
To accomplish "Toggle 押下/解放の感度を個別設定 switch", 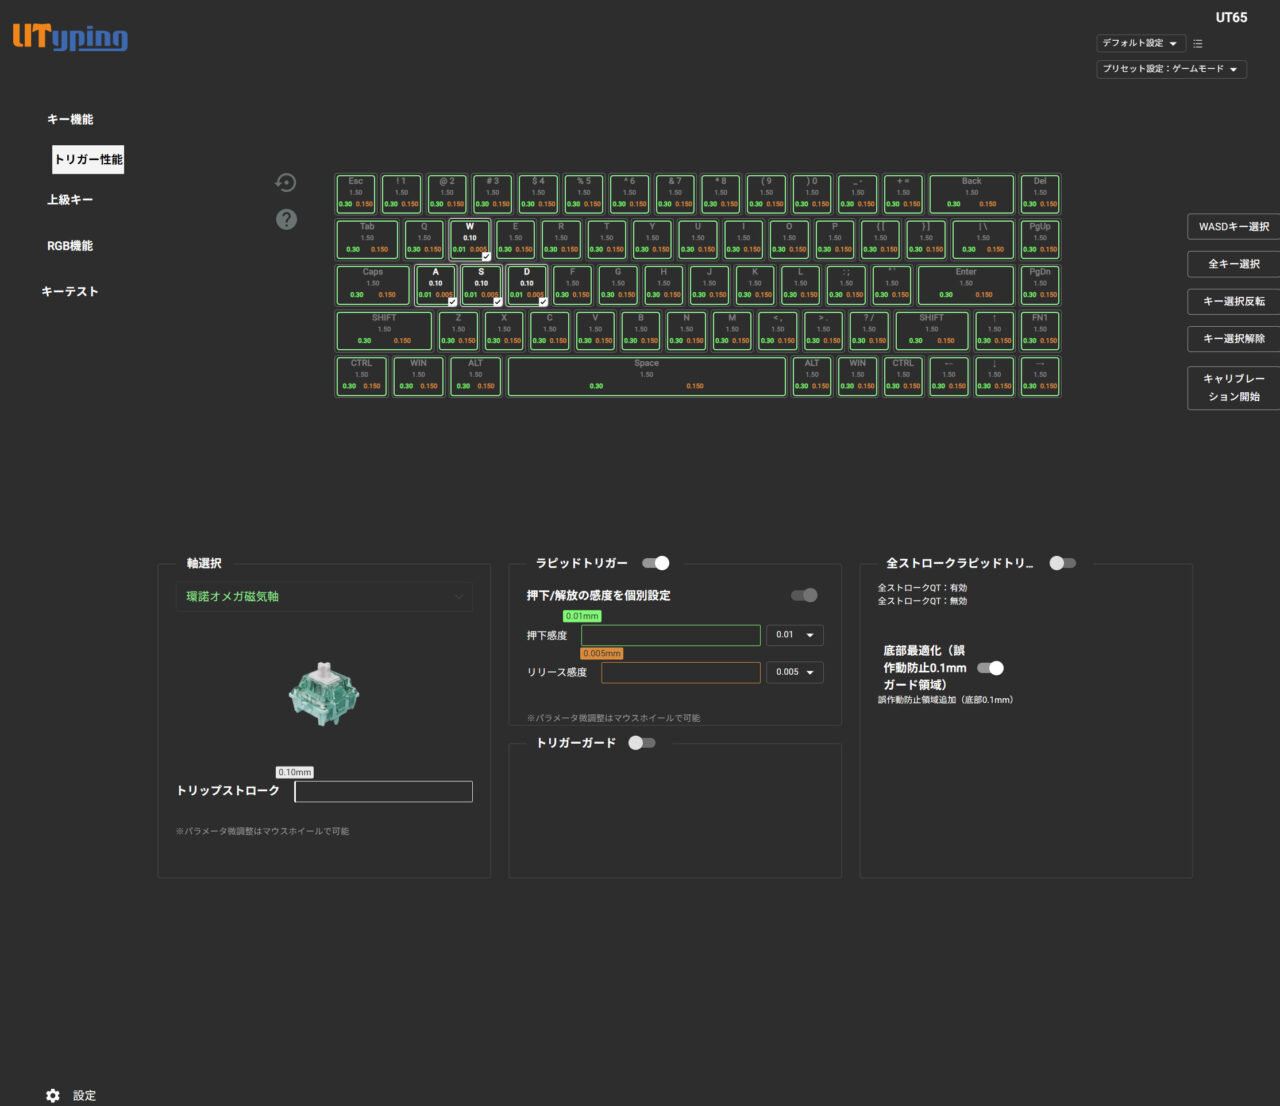I will pos(804,595).
